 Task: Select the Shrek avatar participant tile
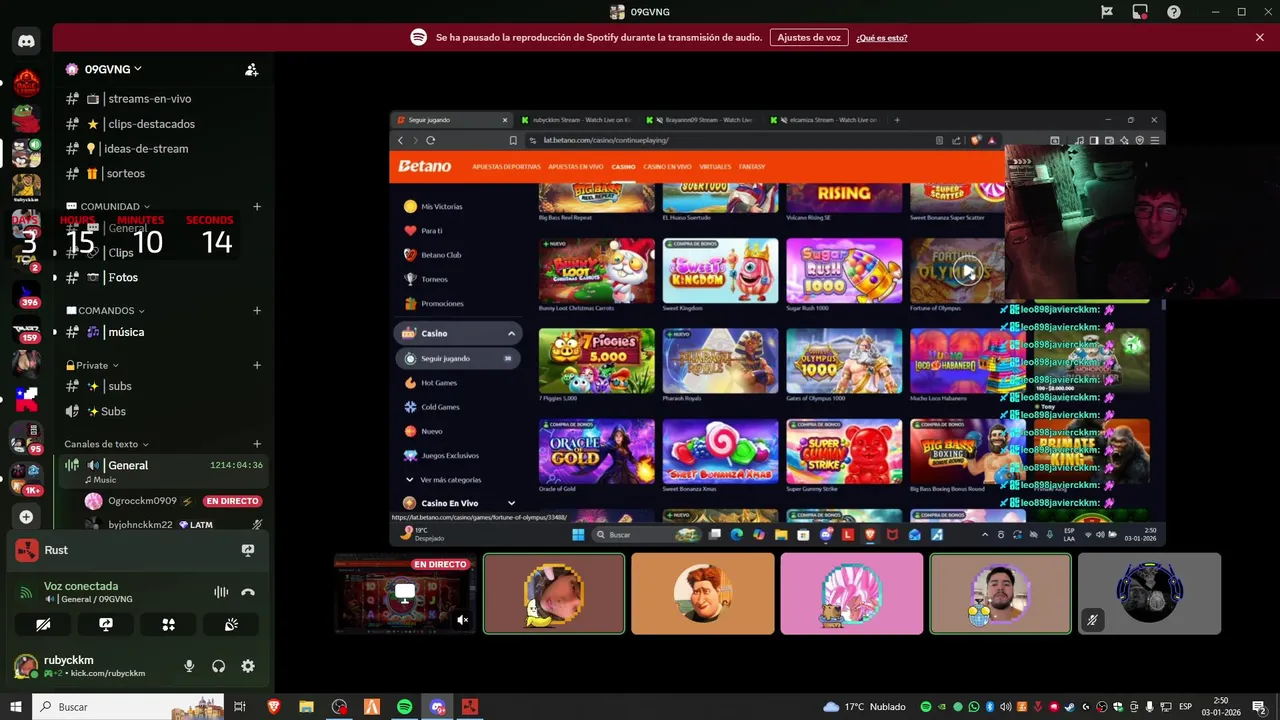703,594
